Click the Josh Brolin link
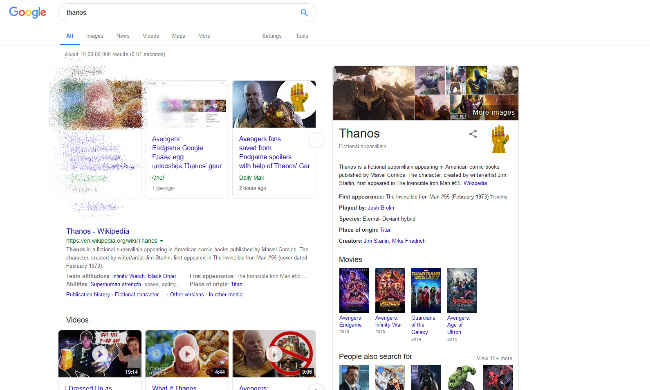This screenshot has height=390, width=650. [x=381, y=208]
